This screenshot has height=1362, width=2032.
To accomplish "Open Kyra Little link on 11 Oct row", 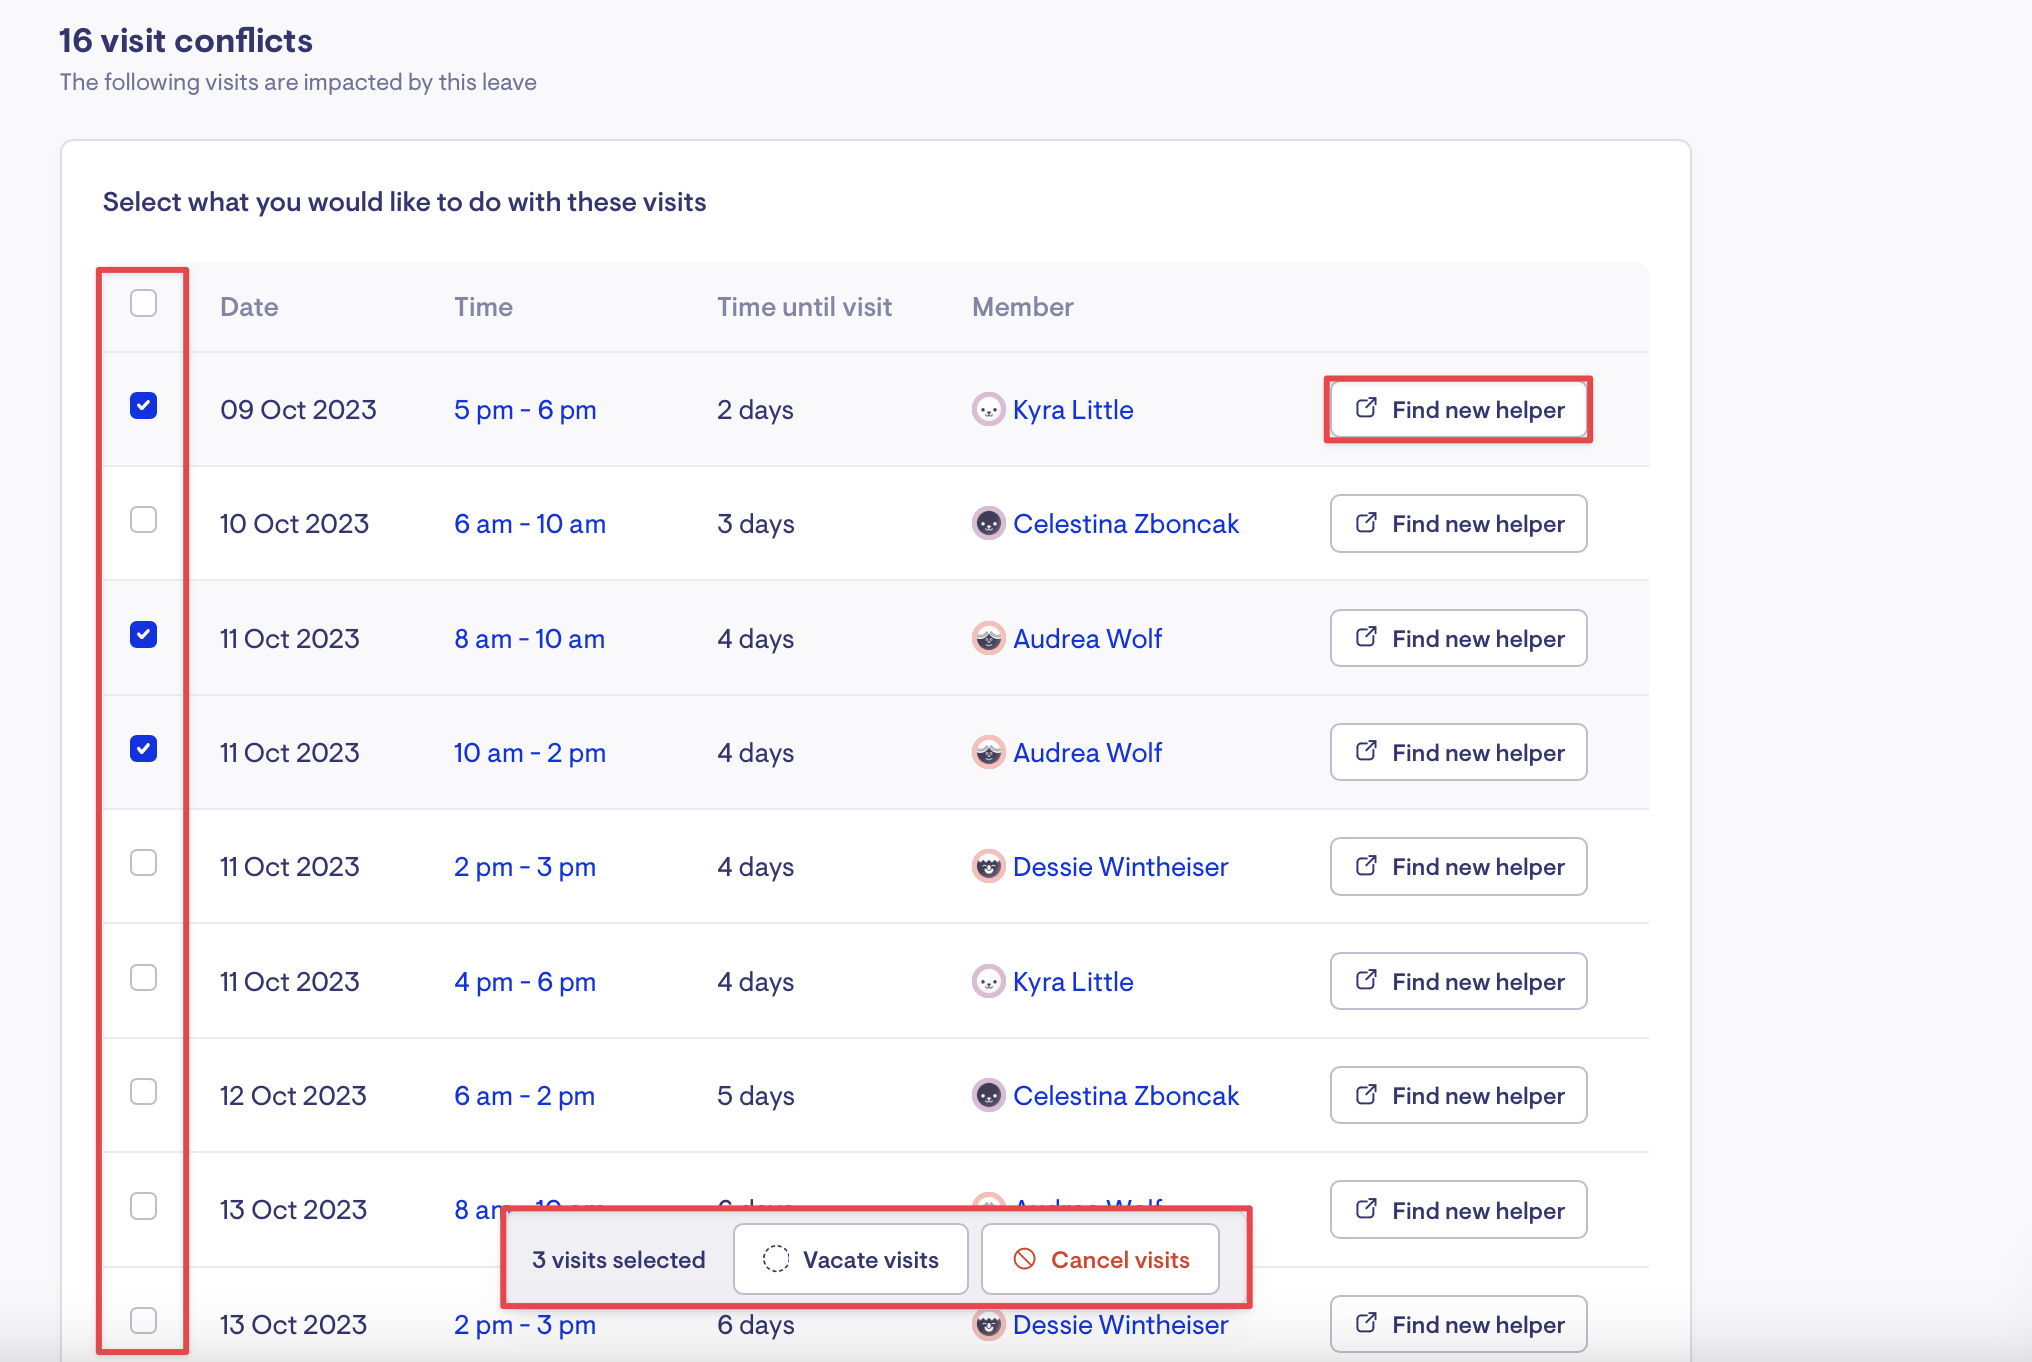I will (1072, 982).
